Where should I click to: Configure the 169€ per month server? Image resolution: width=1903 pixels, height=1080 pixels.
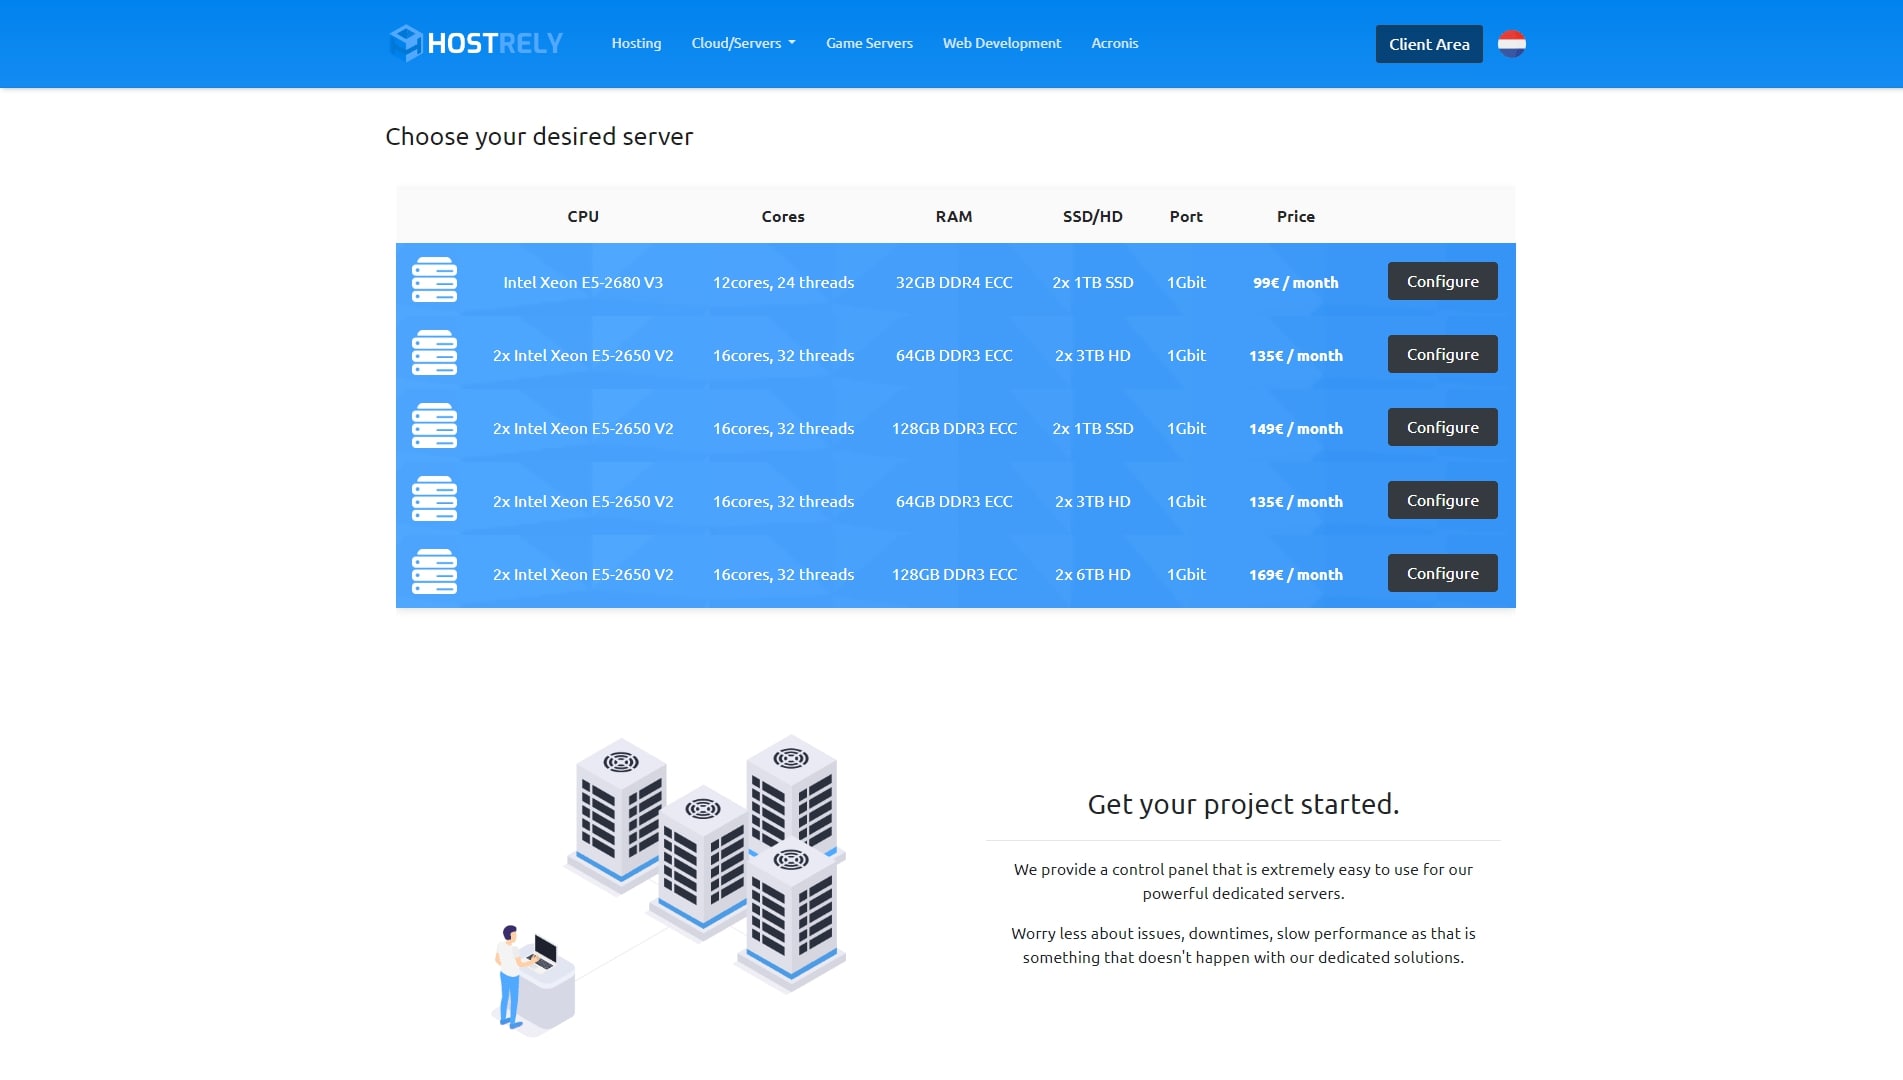click(x=1442, y=573)
